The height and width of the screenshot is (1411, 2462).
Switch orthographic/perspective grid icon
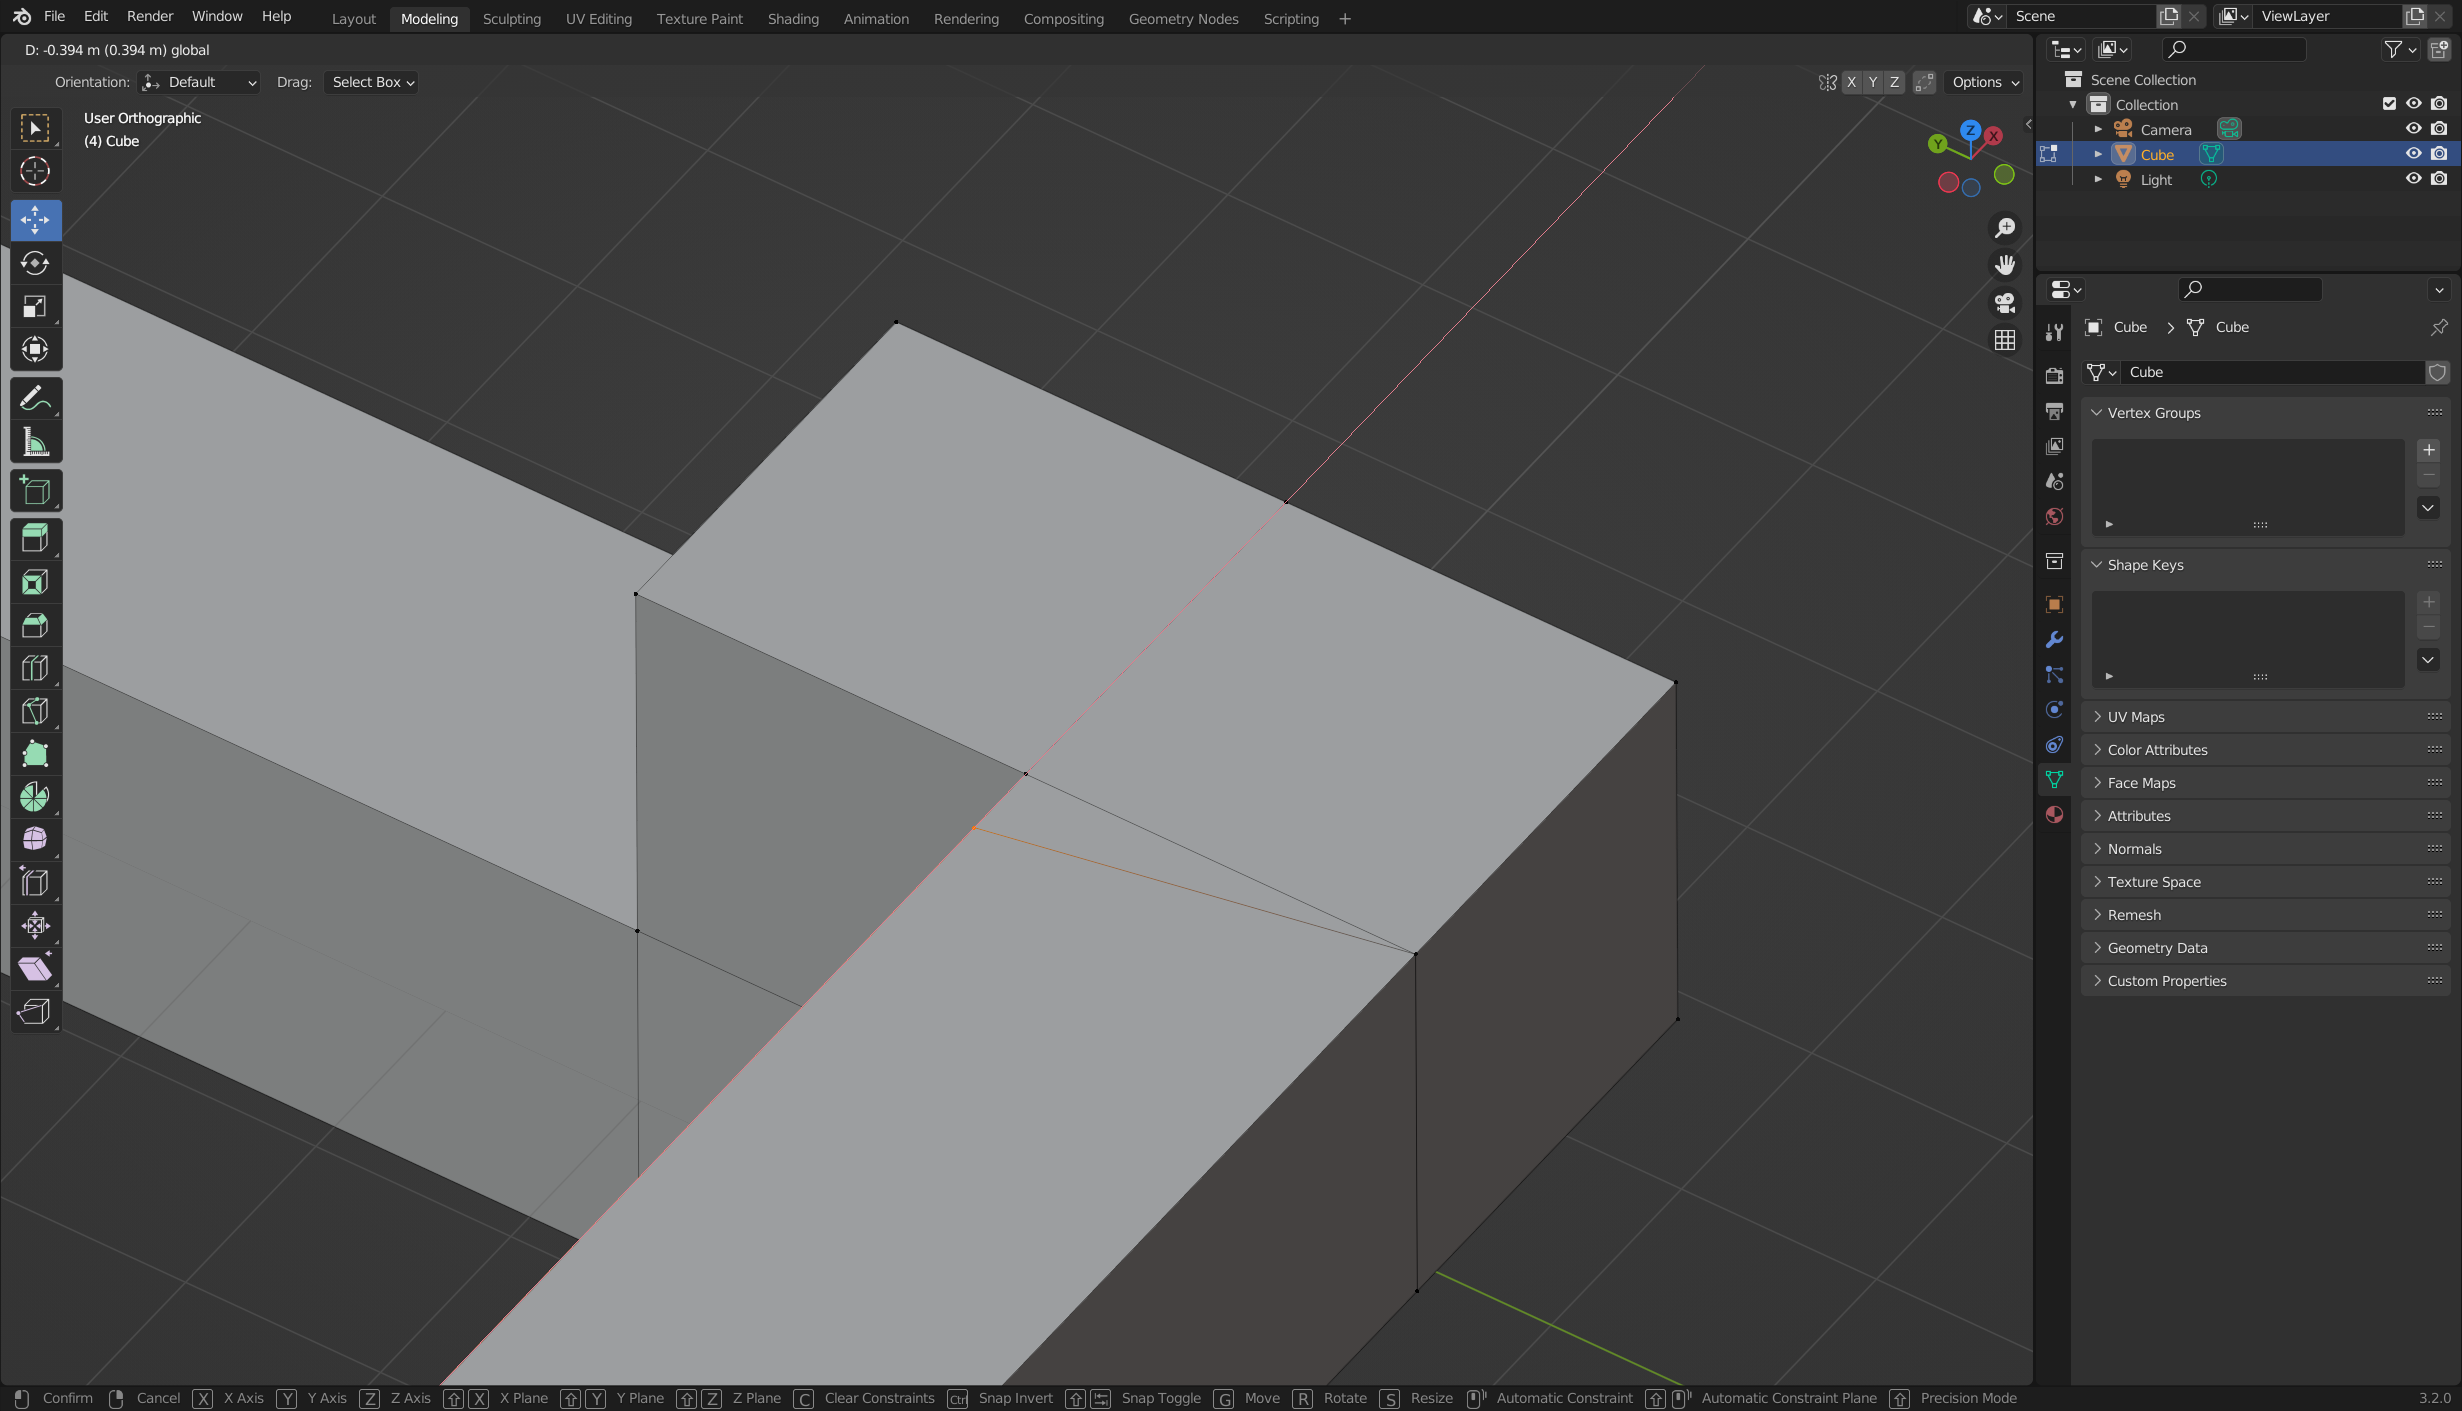[x=2005, y=340]
